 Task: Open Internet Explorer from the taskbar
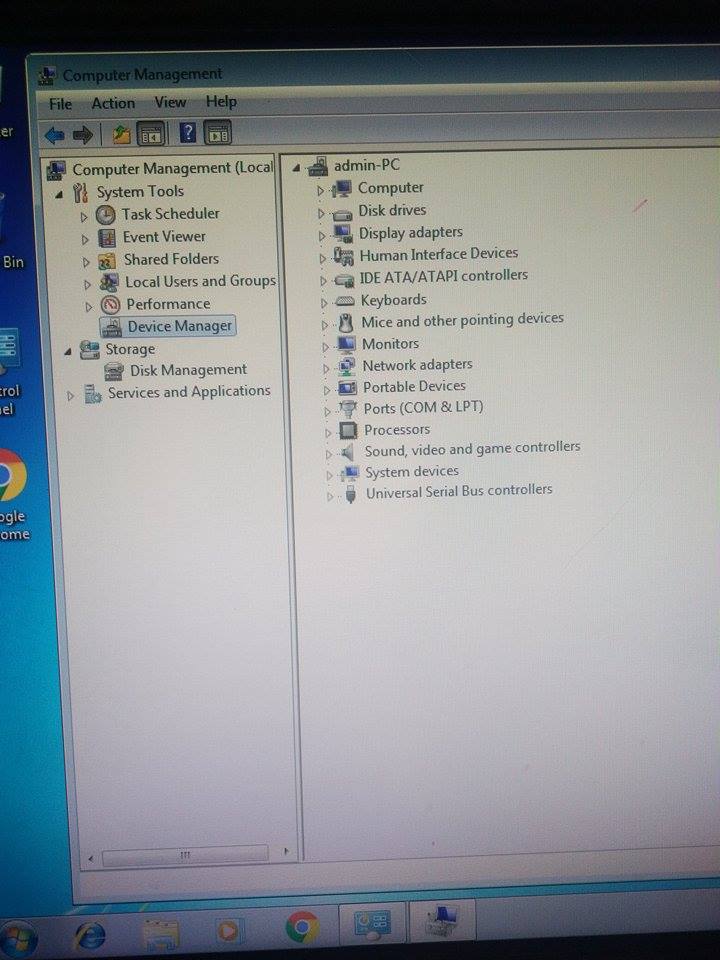coord(91,936)
